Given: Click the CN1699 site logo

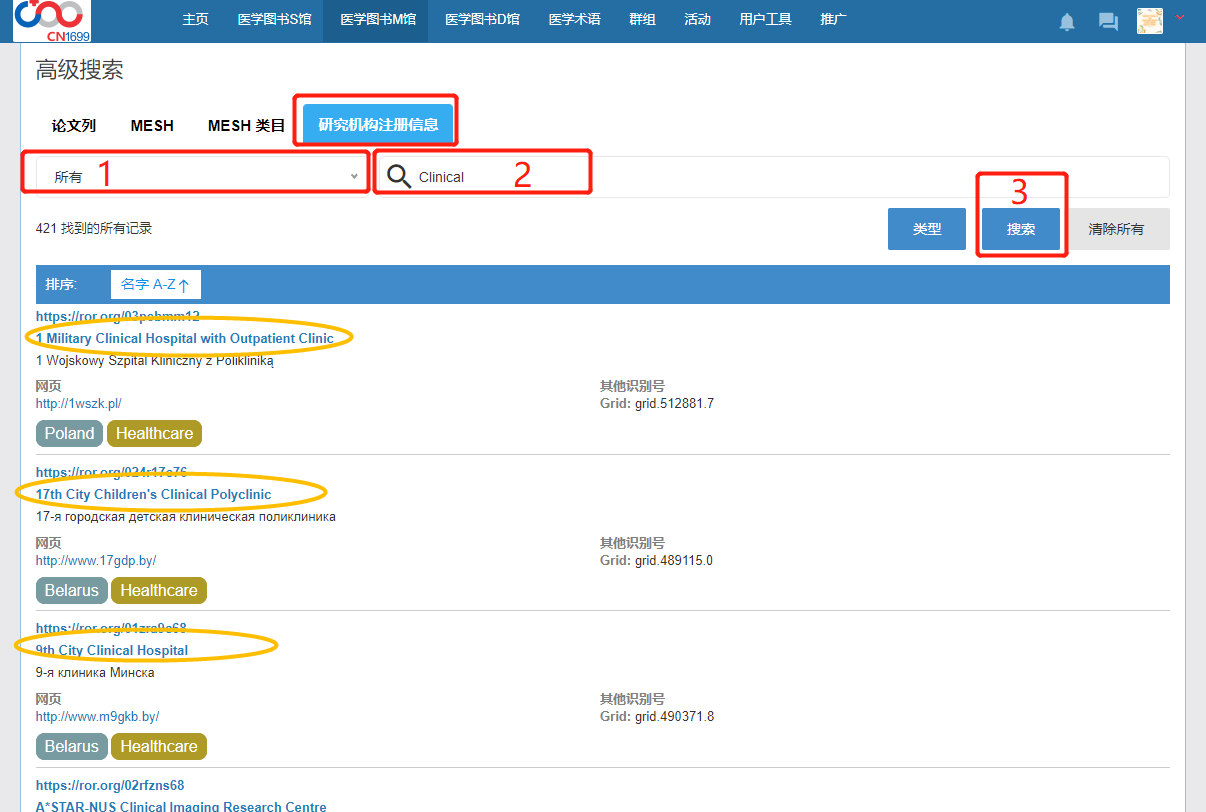Looking at the screenshot, I should [x=51, y=20].
